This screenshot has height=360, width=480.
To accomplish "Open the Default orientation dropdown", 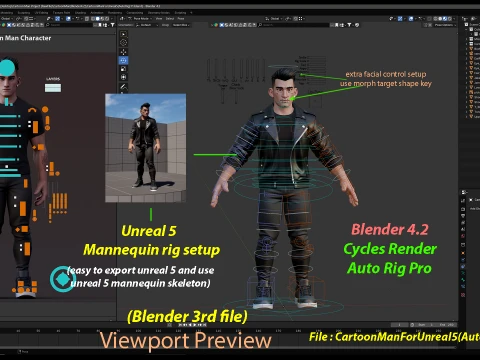I will point(146,25).
